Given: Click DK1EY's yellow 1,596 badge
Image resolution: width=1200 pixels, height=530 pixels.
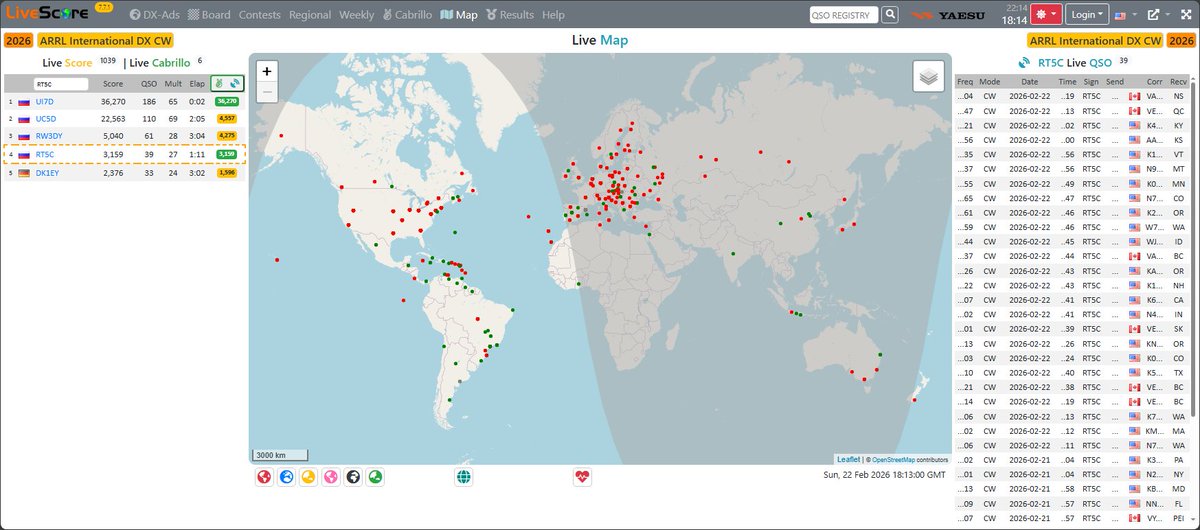Looking at the screenshot, I should (x=227, y=173).
